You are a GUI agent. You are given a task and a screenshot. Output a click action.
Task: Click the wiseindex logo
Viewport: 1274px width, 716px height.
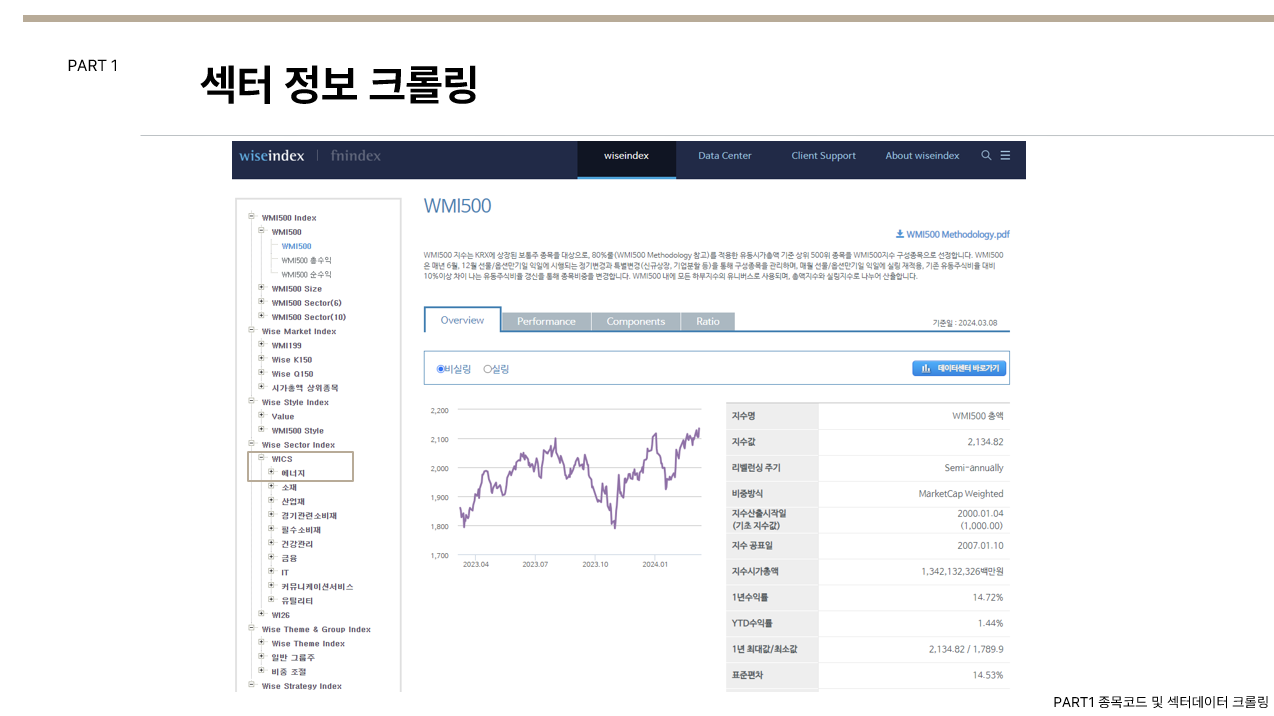(x=272, y=155)
